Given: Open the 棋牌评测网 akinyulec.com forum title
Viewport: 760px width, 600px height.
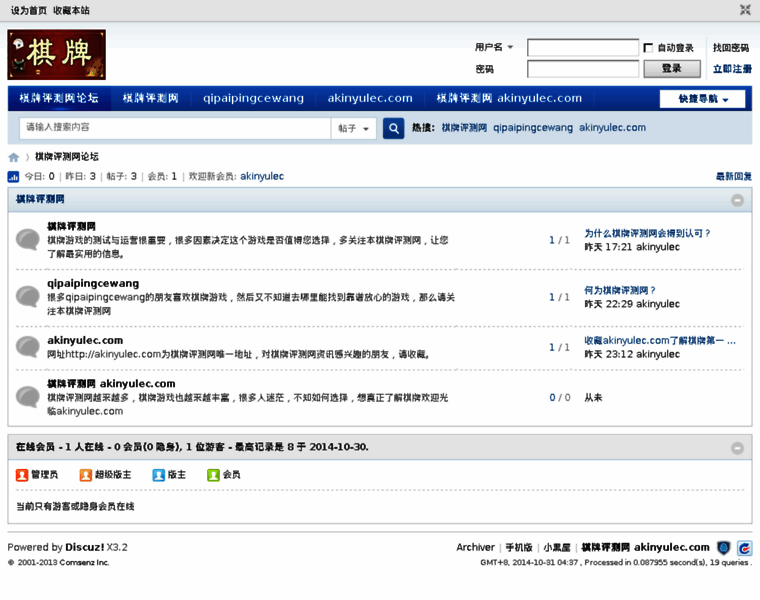Looking at the screenshot, I should pyautogui.click(x=111, y=384).
